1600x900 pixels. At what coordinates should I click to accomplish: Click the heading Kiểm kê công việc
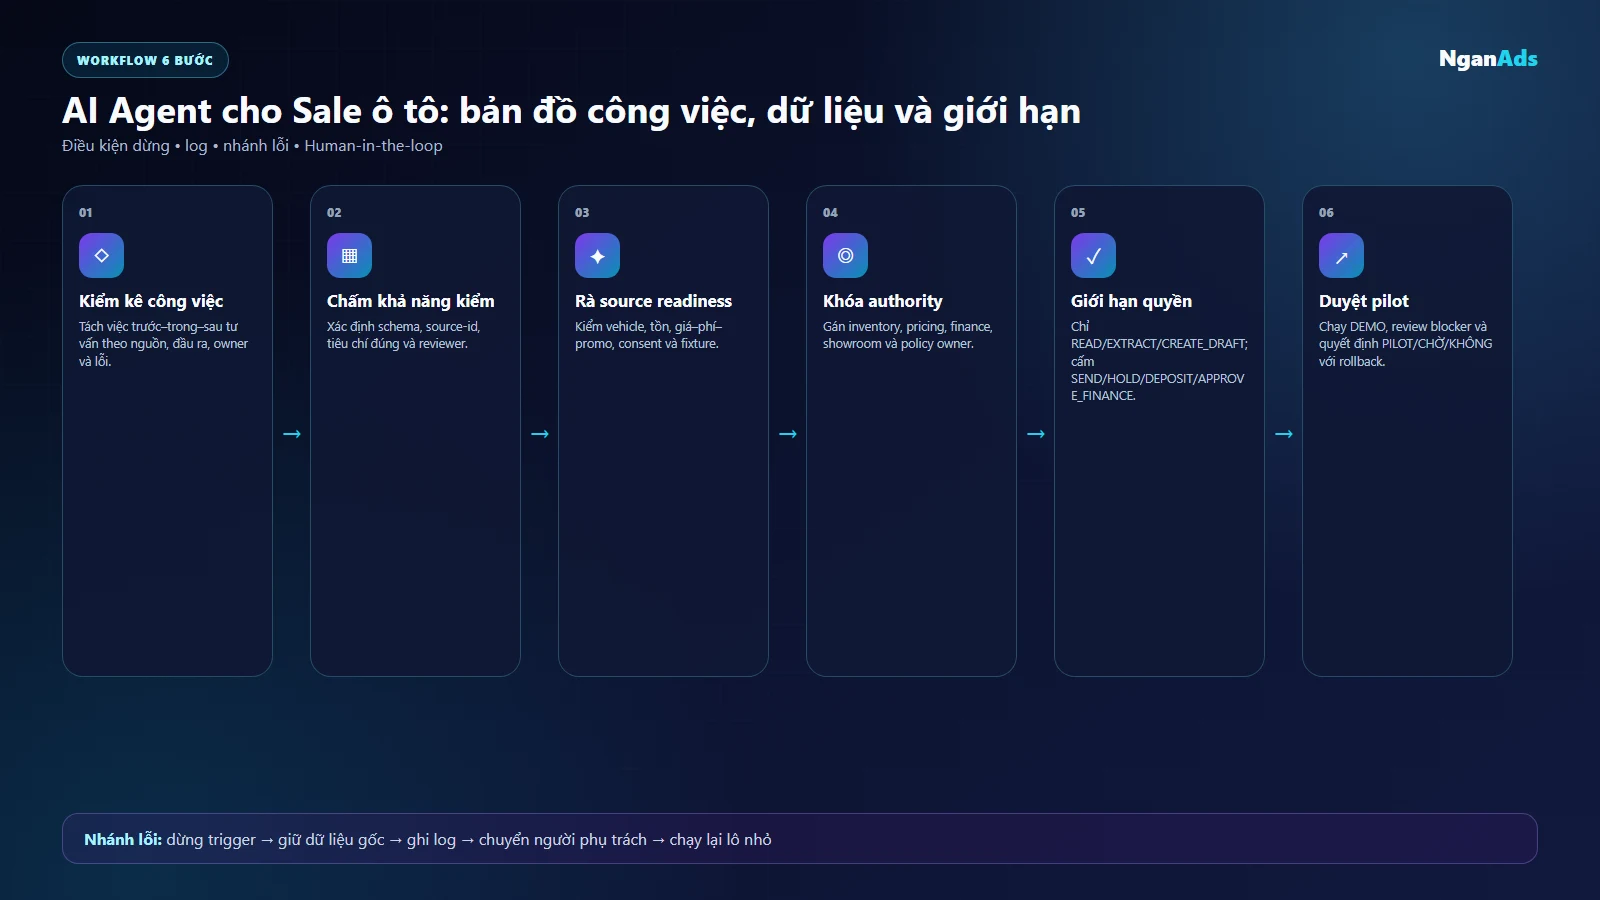point(151,301)
